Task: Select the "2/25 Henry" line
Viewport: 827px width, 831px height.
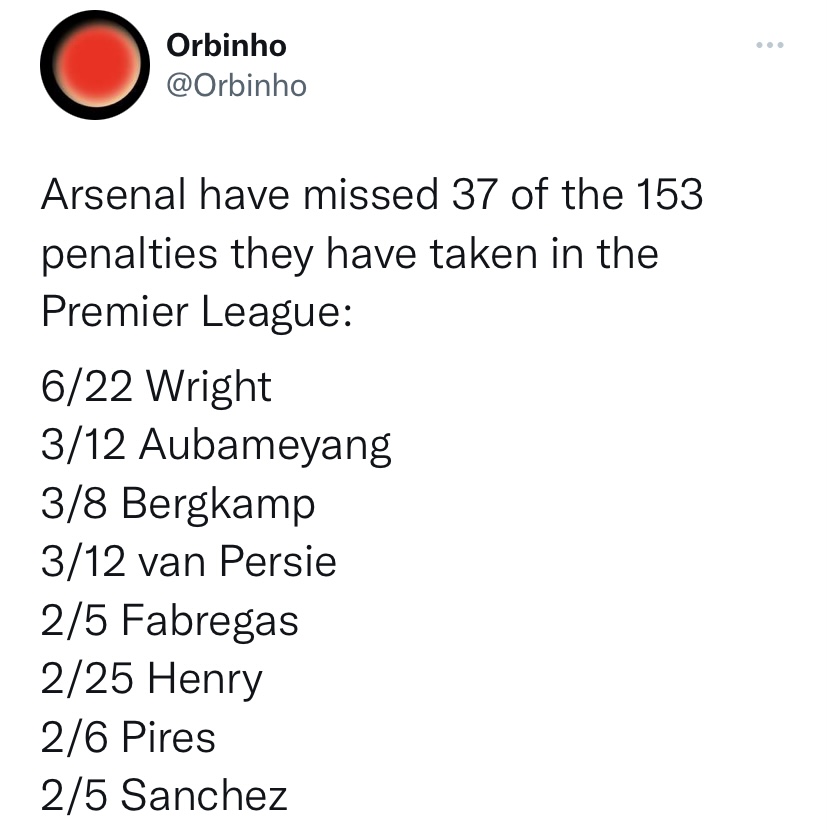Action: pos(152,679)
